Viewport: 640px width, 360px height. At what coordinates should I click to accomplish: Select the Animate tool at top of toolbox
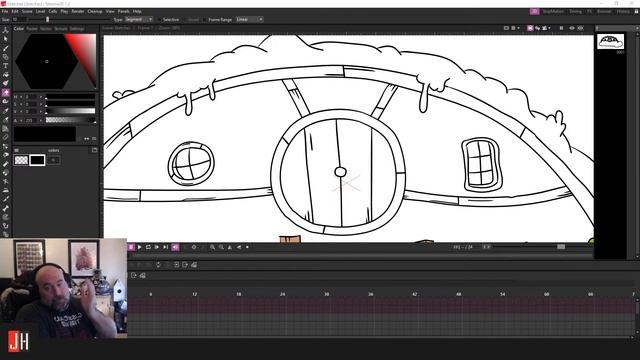pos(6,30)
